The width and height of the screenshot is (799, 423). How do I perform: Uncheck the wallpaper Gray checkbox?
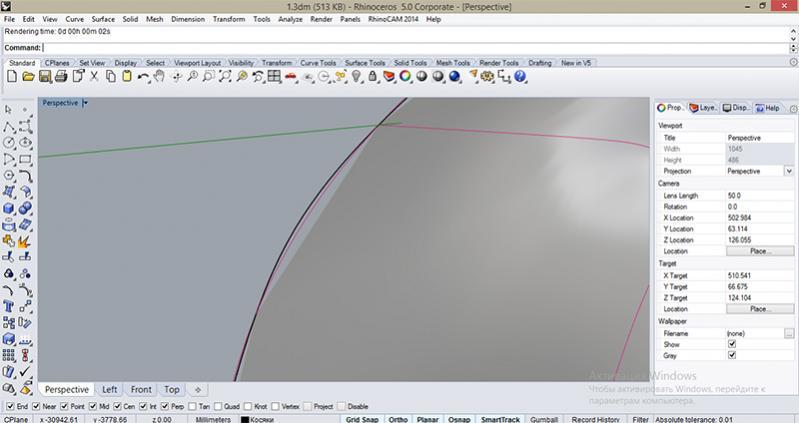click(732, 355)
